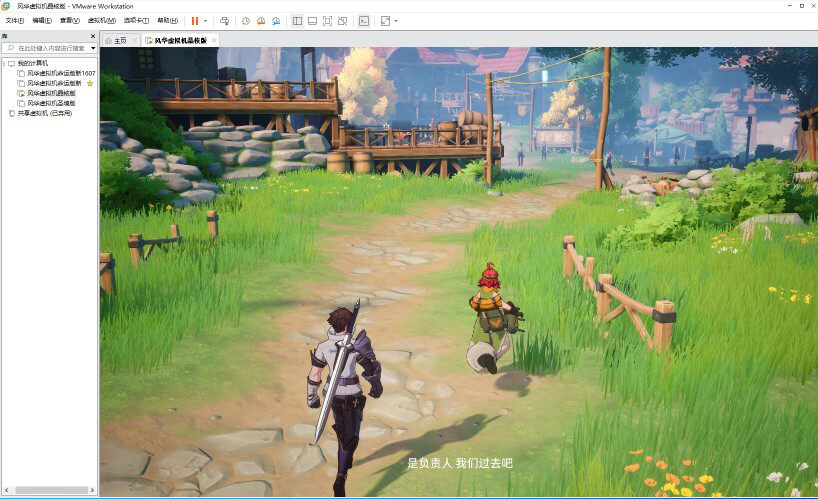
Task: Toggle the library sidebar view button
Action: pos(297,21)
